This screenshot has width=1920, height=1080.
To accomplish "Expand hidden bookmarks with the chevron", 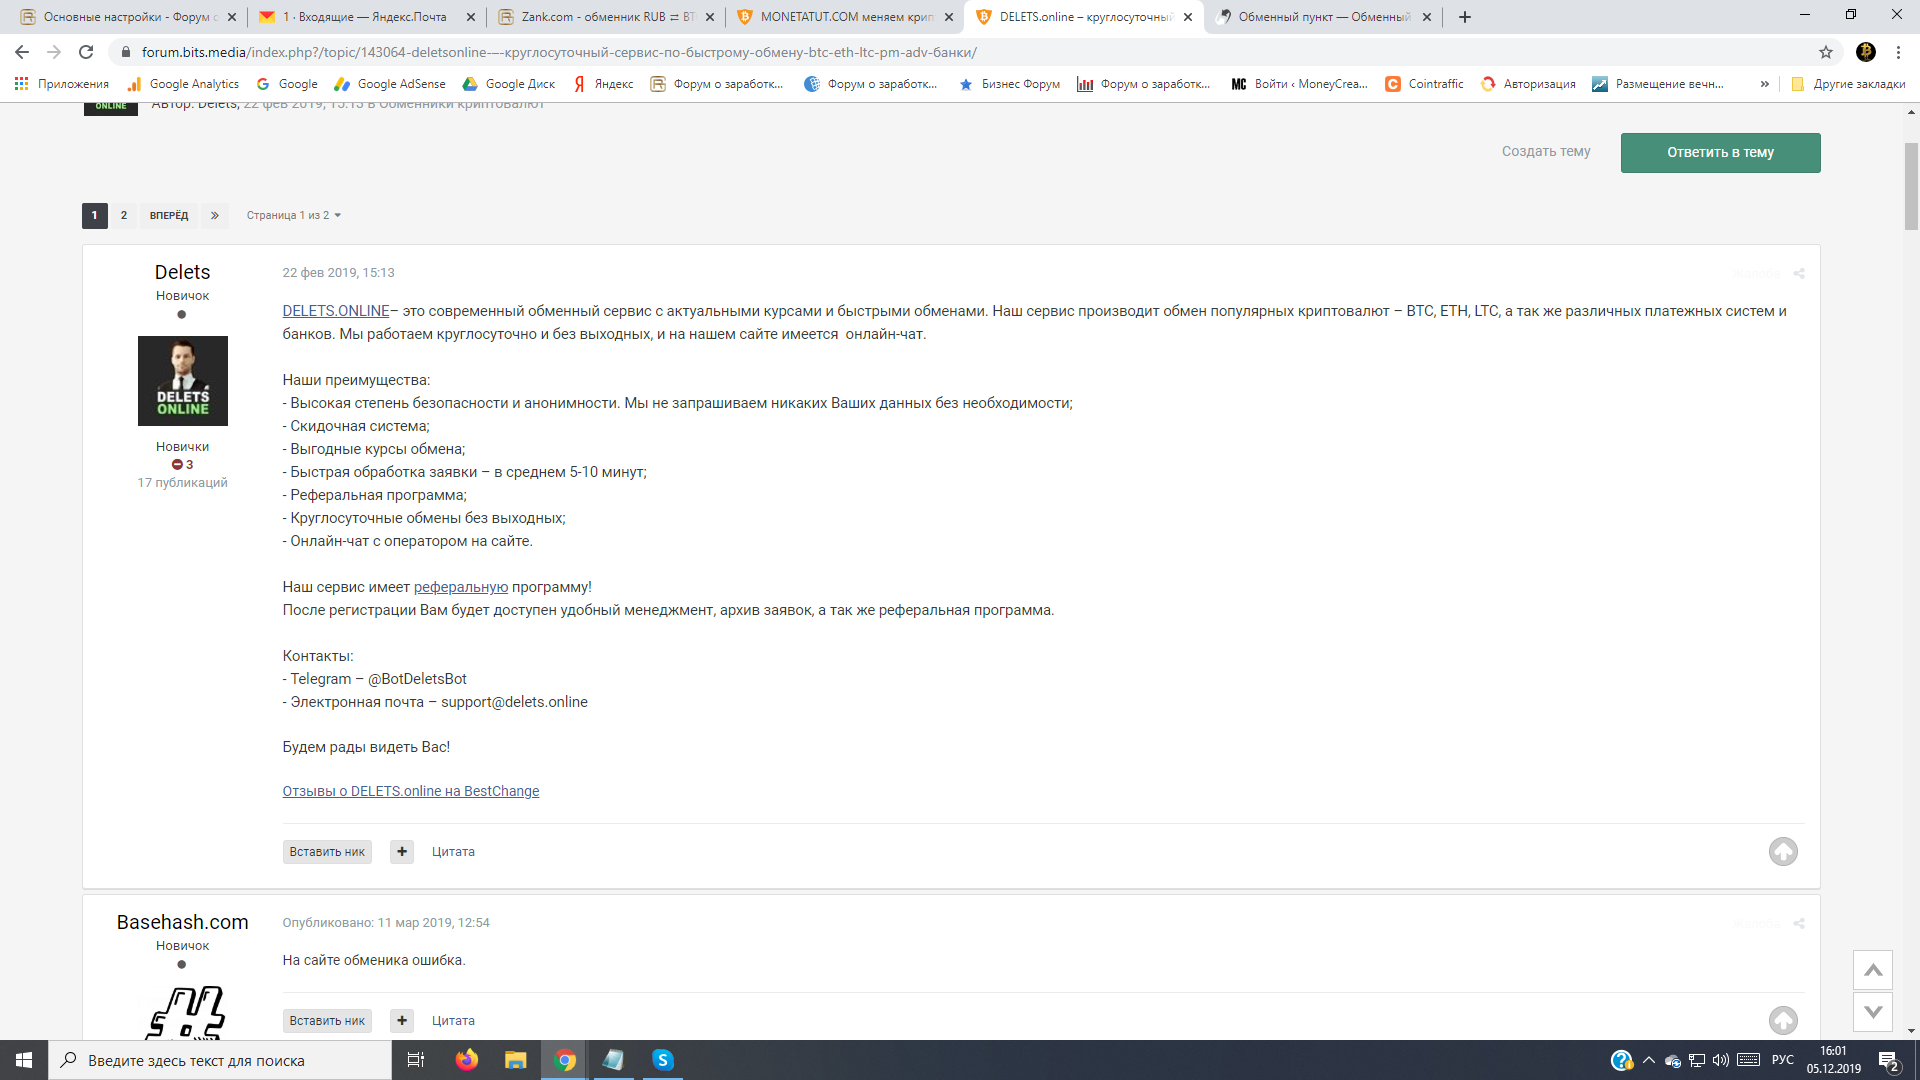I will [x=1764, y=84].
